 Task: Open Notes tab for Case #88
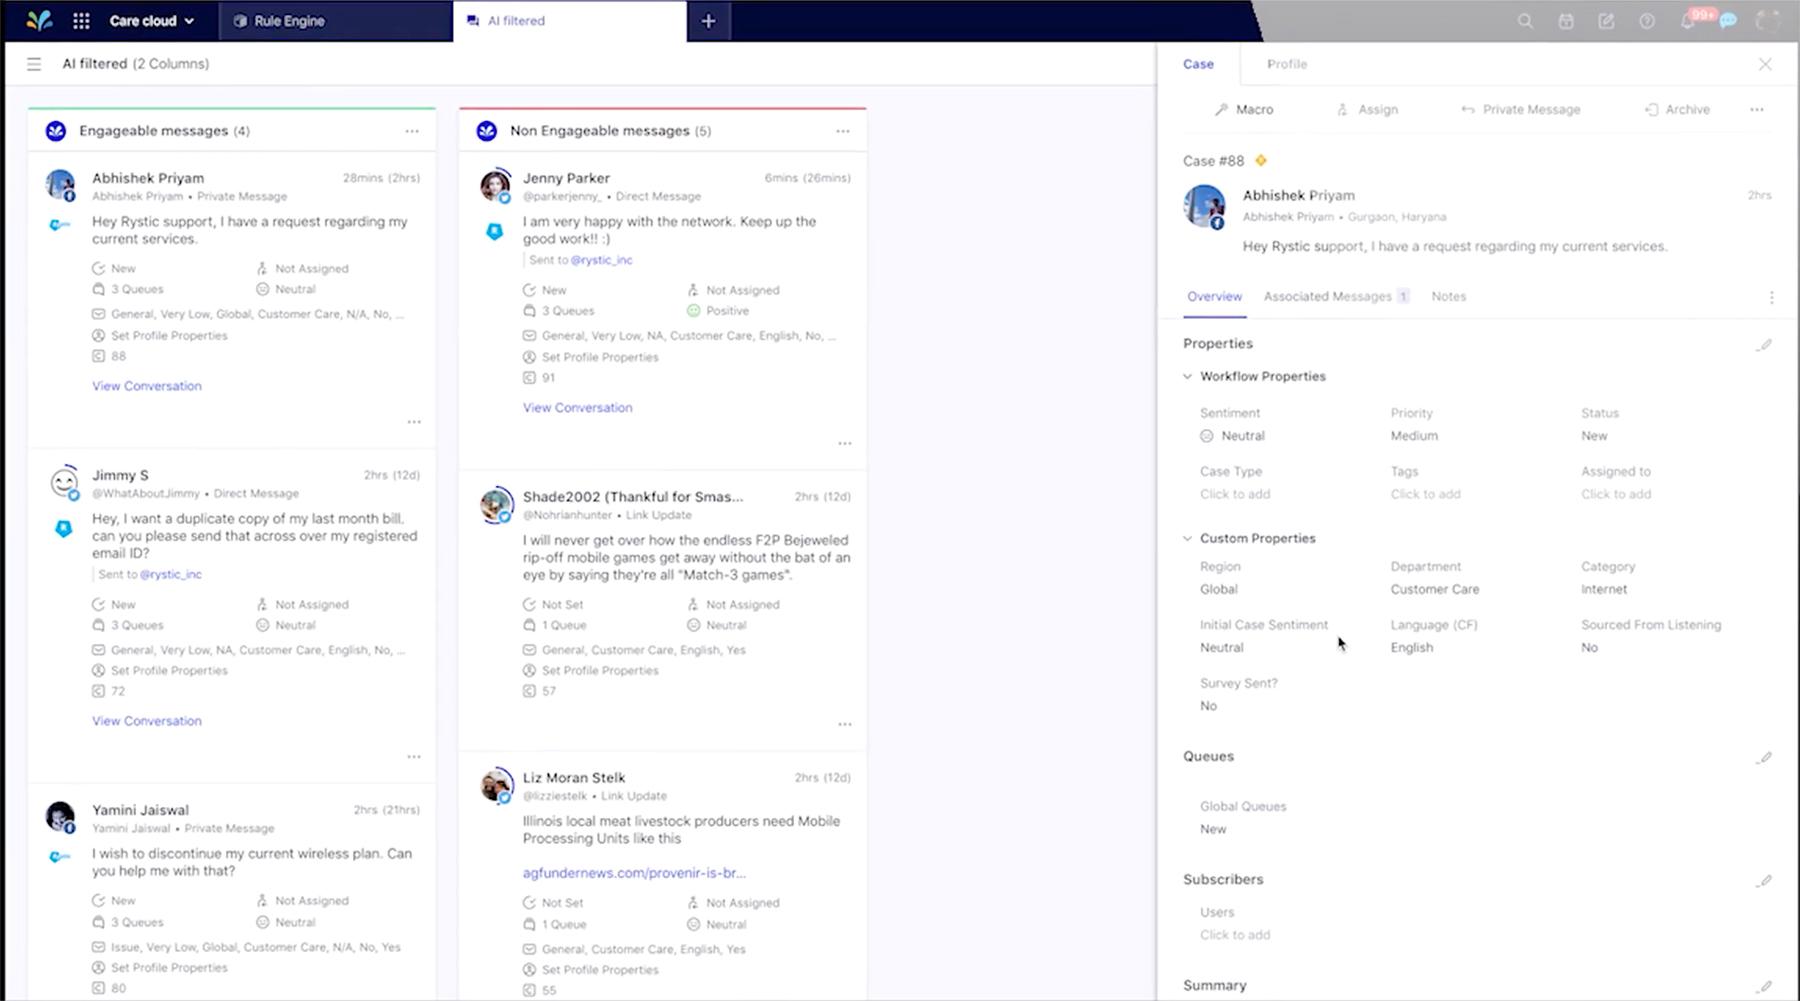(1448, 296)
